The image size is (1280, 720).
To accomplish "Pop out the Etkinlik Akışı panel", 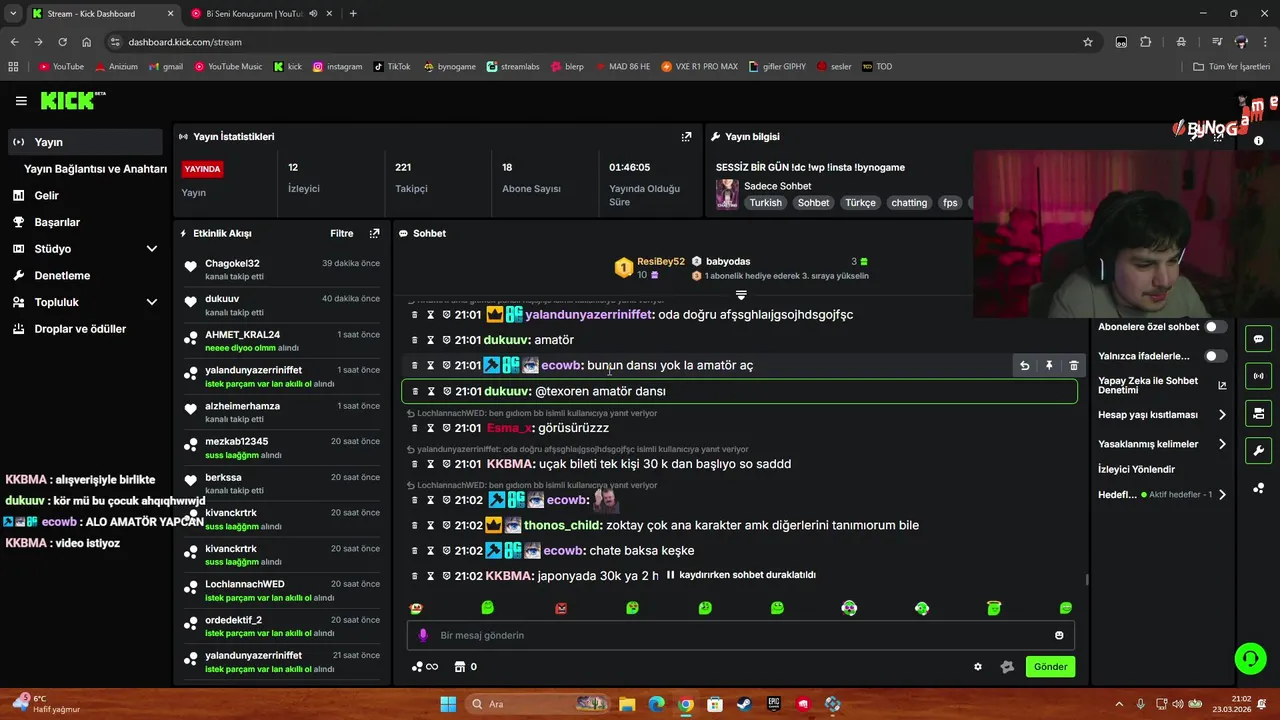I will click(x=374, y=233).
